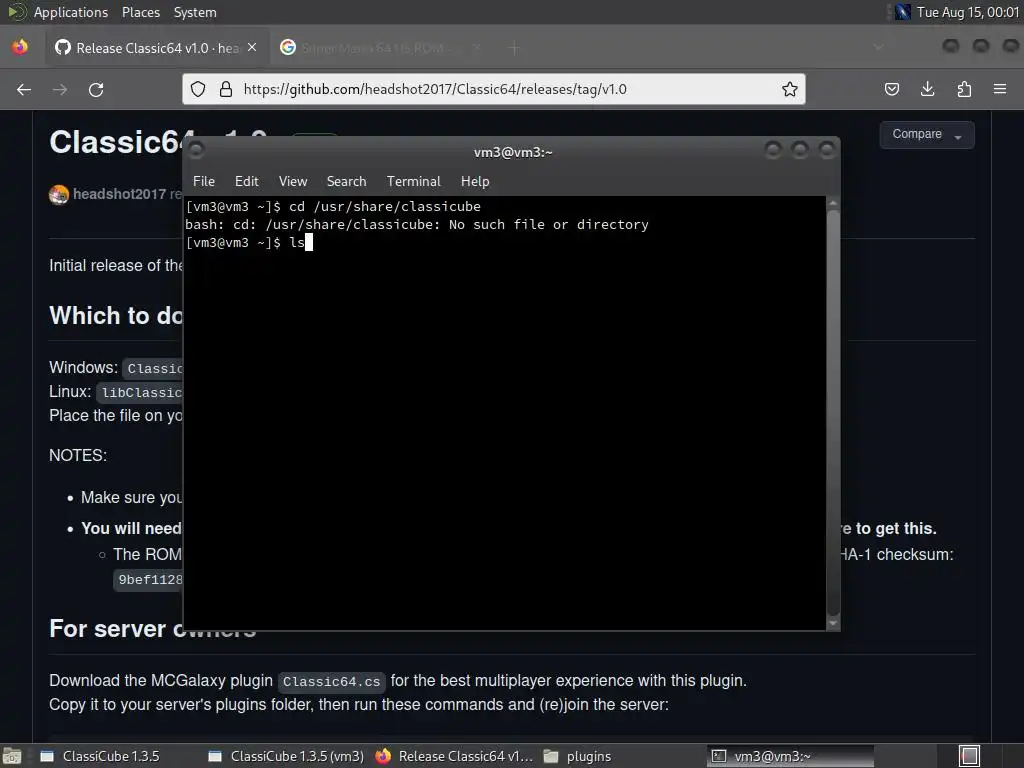The width and height of the screenshot is (1024, 768).
Task: Click the terminal title vm3@vm3:~
Action: [x=513, y=152]
